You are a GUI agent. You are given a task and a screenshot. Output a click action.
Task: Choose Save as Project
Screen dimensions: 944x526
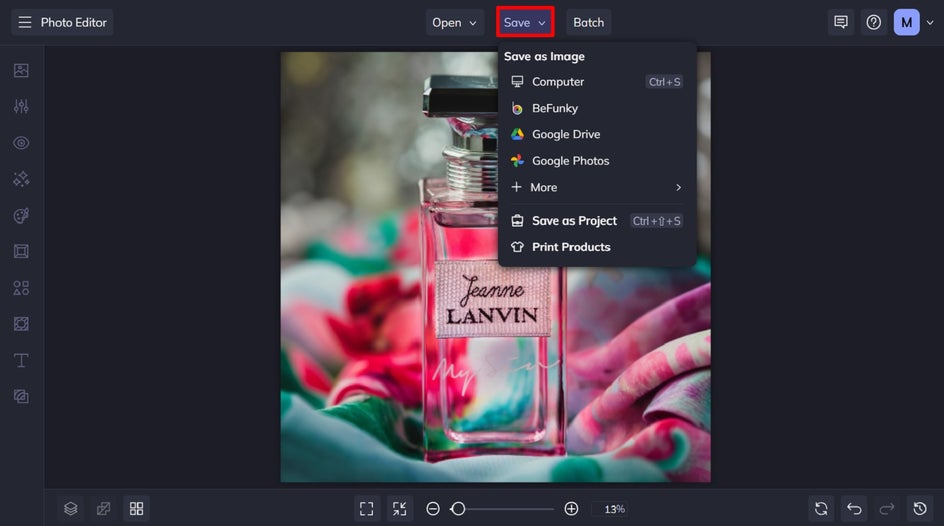597,221
